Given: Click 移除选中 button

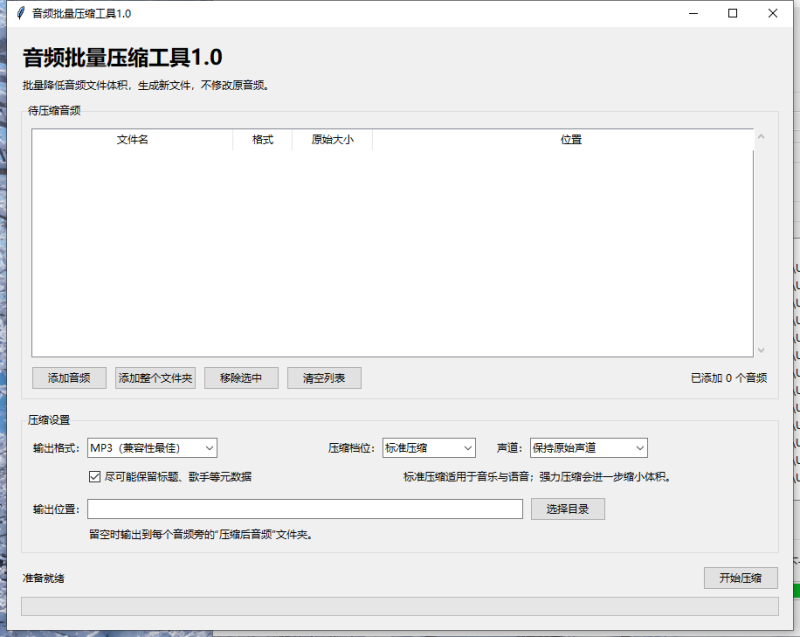Looking at the screenshot, I should 241,378.
